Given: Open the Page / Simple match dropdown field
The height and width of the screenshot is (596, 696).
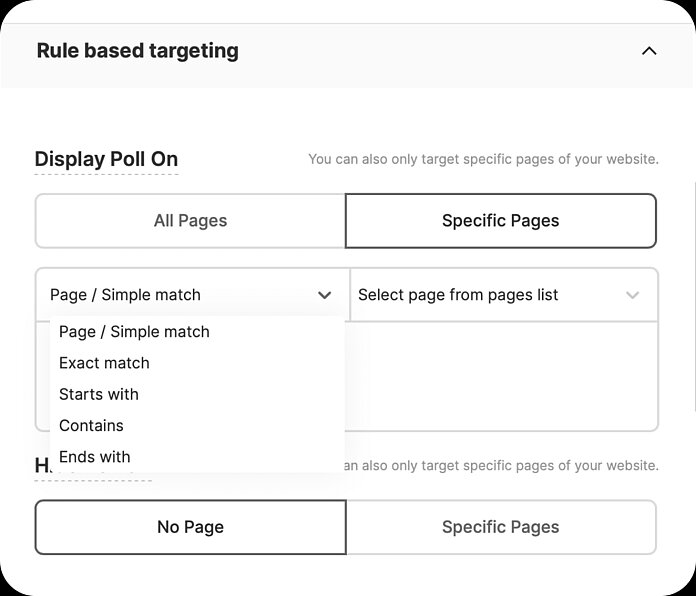Looking at the screenshot, I should [x=180, y=295].
